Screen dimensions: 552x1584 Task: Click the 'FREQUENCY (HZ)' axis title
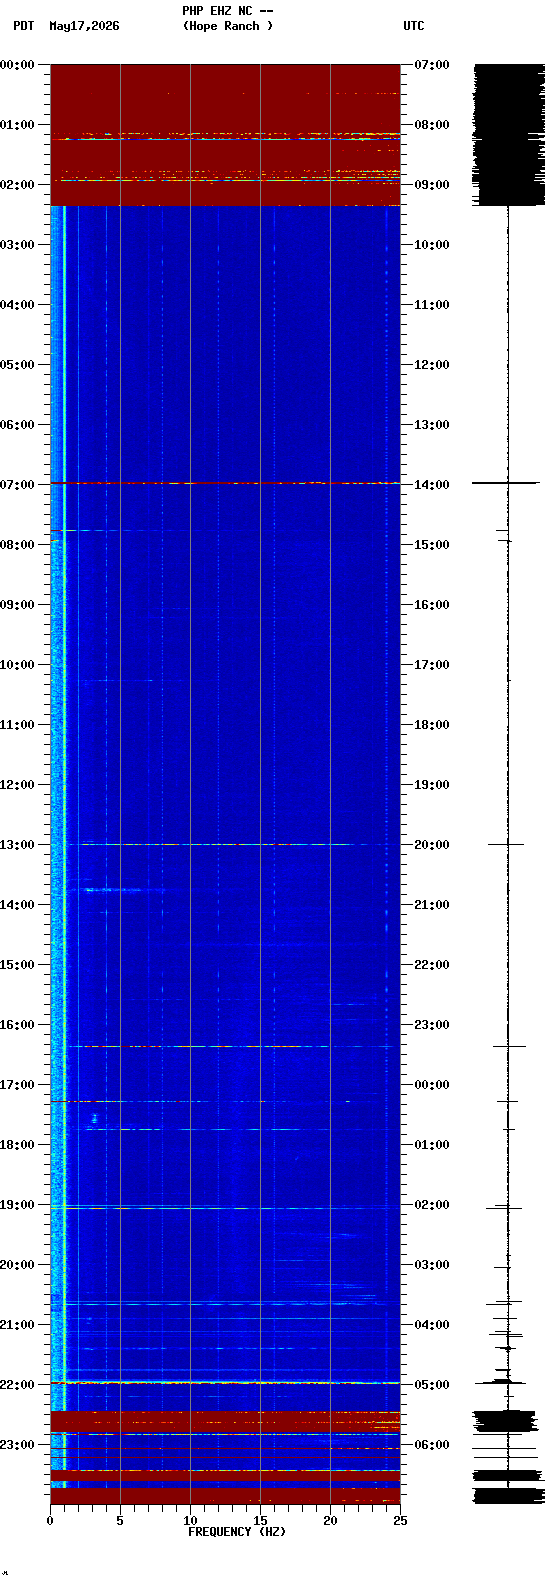pos(237,1532)
